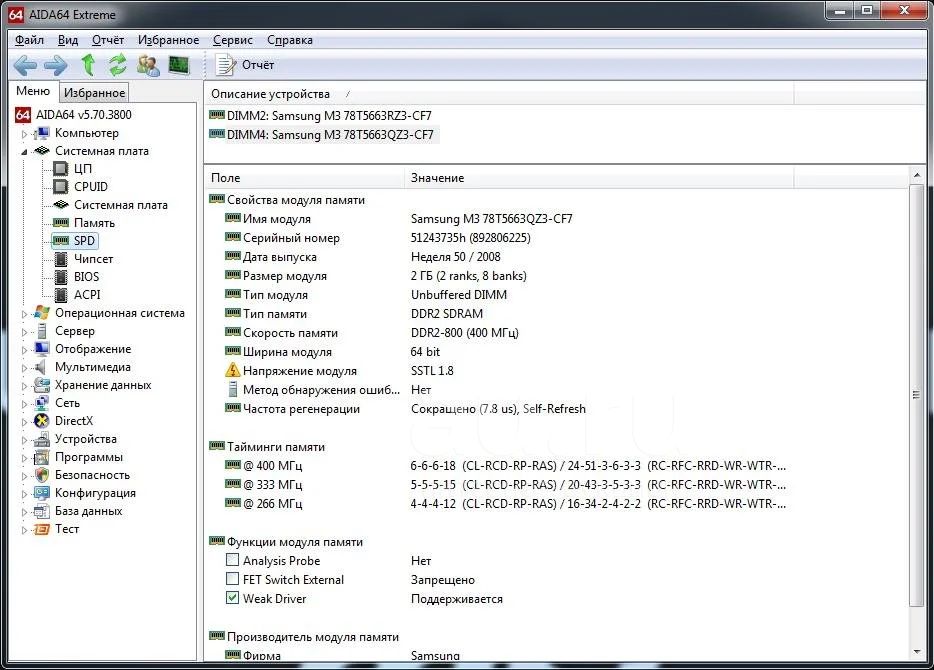Click the Мультимедиа speaker icon
The width and height of the screenshot is (934, 670).
pyautogui.click(x=41, y=367)
